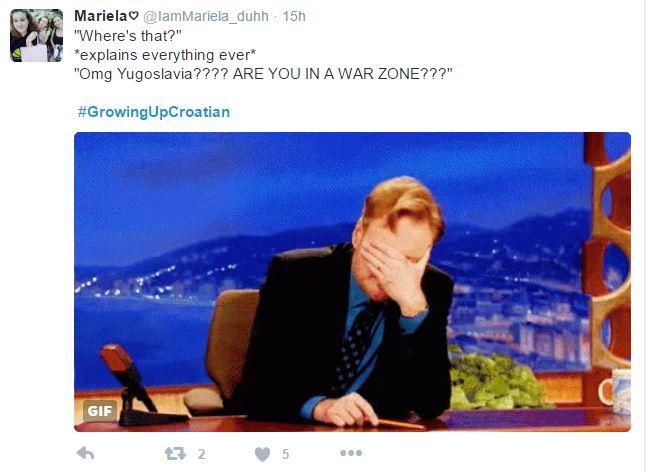Screen dimensions: 646x472
Task: Open the three-dot more options menu
Action: coord(351,453)
